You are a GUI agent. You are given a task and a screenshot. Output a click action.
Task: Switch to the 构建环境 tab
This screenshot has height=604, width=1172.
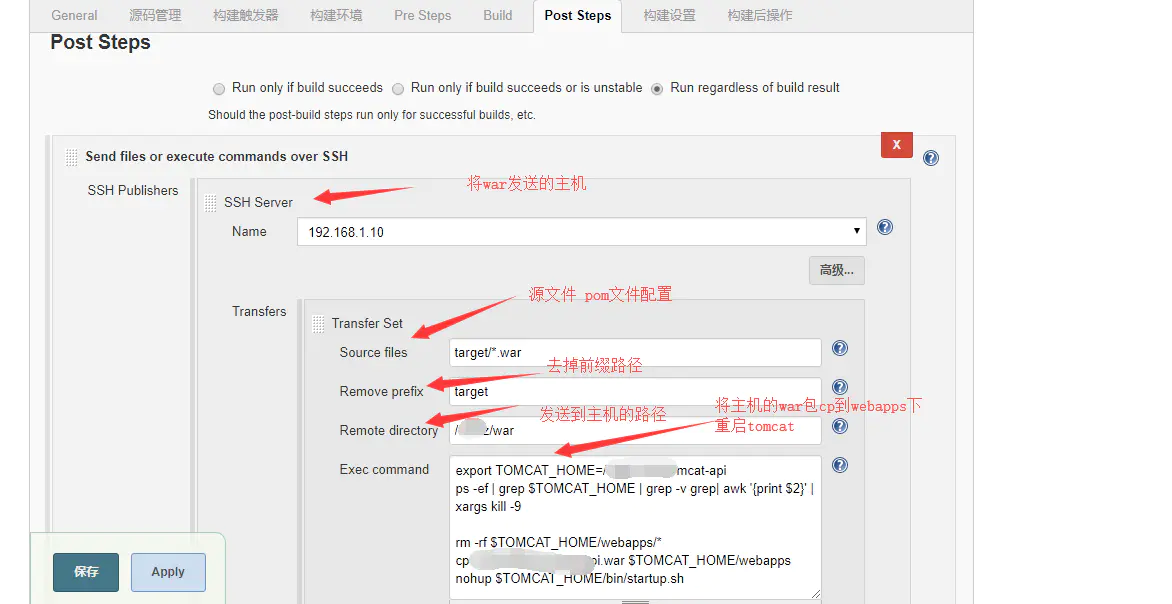[336, 15]
